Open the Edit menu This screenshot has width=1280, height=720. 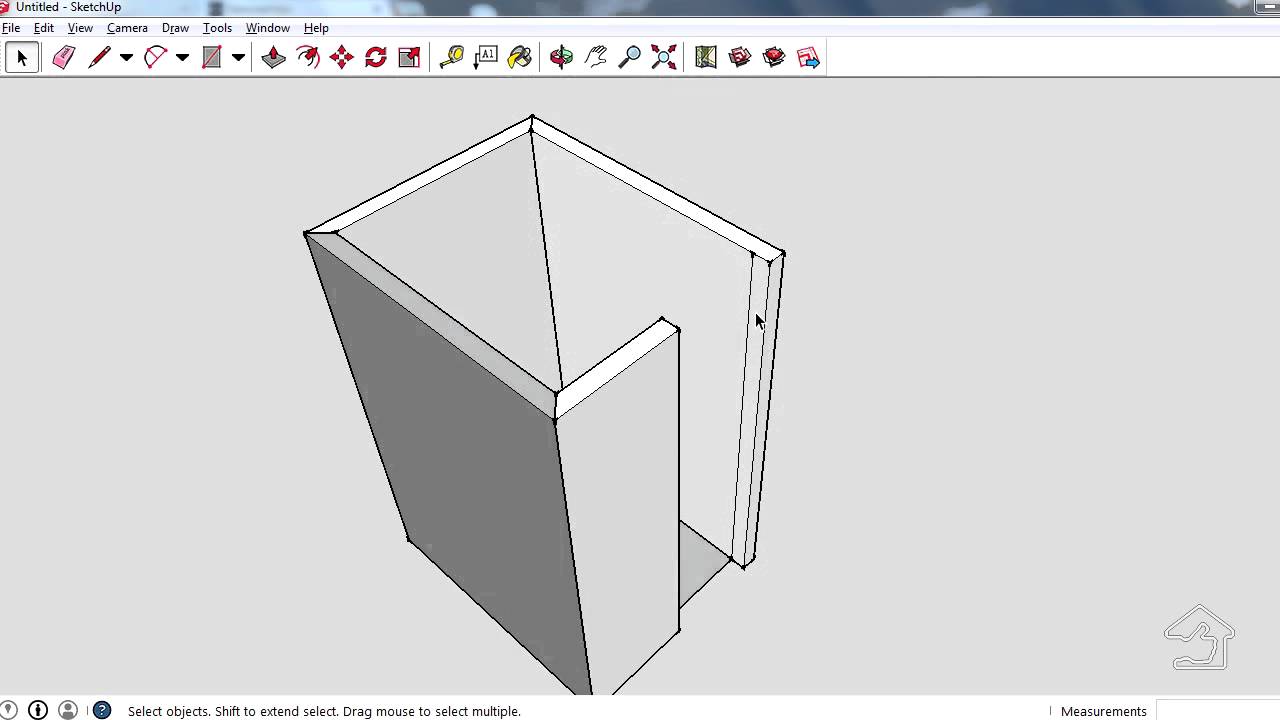click(44, 28)
